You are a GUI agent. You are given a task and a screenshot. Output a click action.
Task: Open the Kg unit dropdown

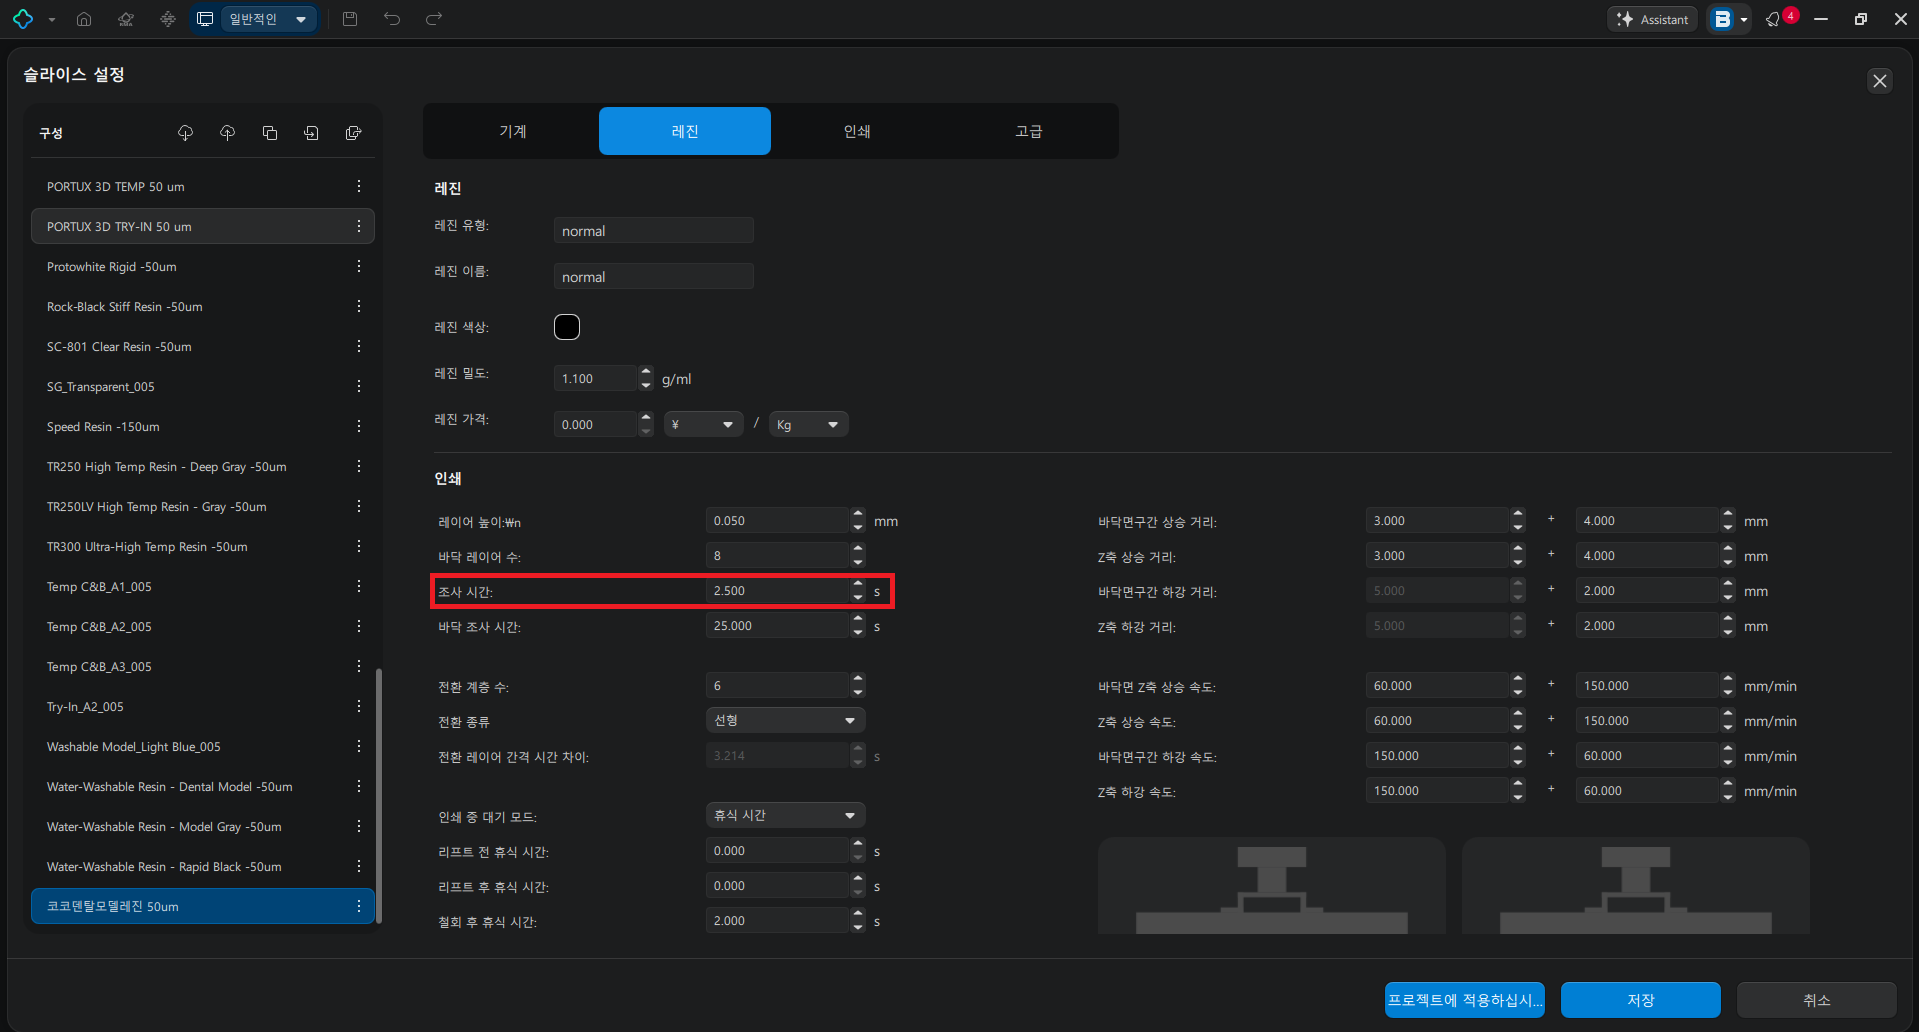coord(809,425)
